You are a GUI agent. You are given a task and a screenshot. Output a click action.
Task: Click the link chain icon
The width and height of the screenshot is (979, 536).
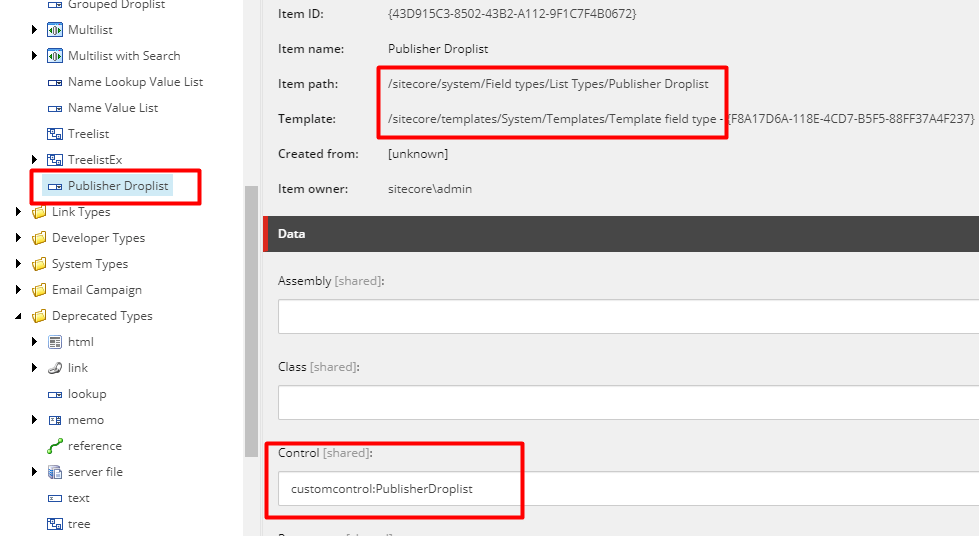(x=55, y=368)
